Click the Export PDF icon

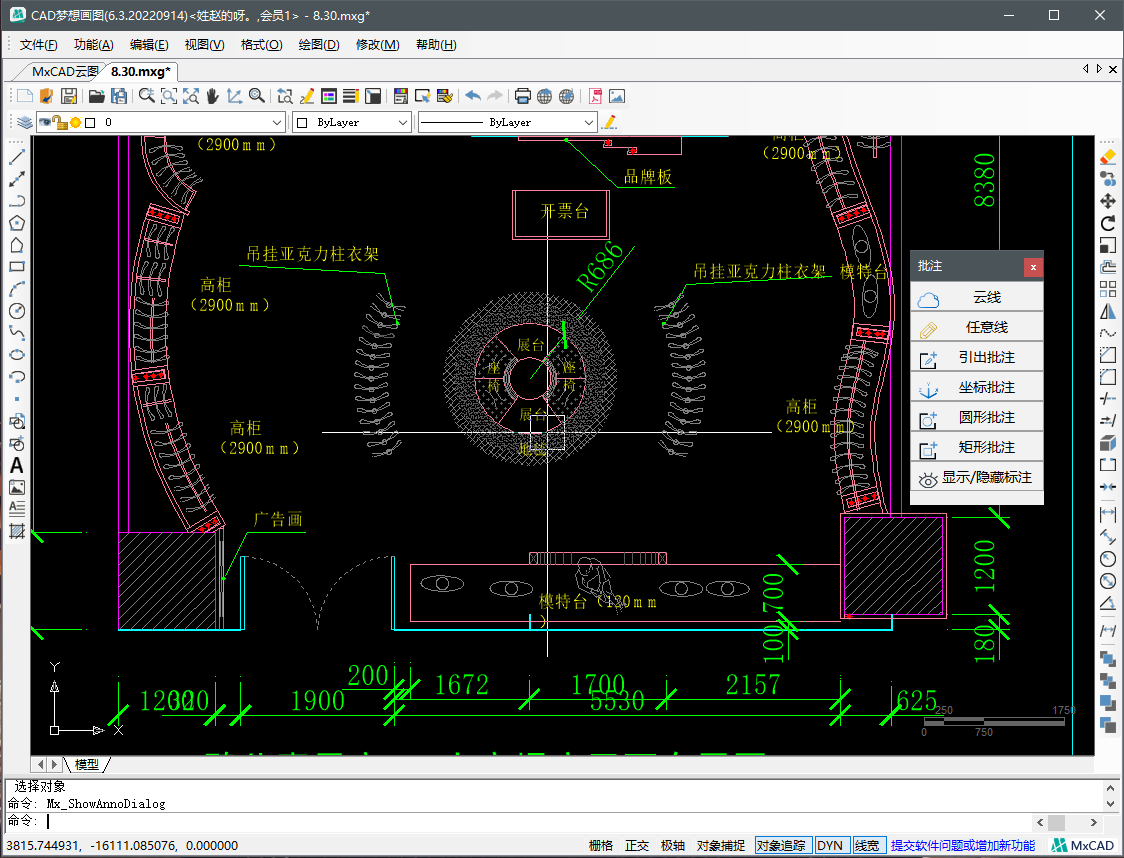pos(595,96)
